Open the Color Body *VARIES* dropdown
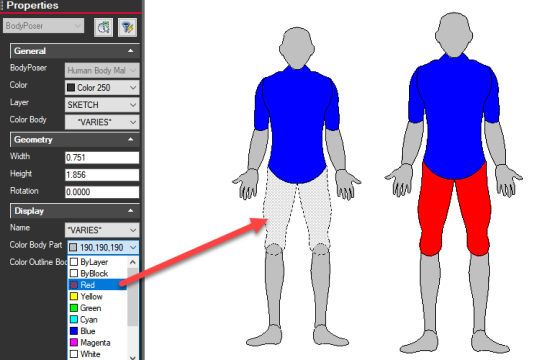This screenshot has width=538, height=360. coord(102,122)
